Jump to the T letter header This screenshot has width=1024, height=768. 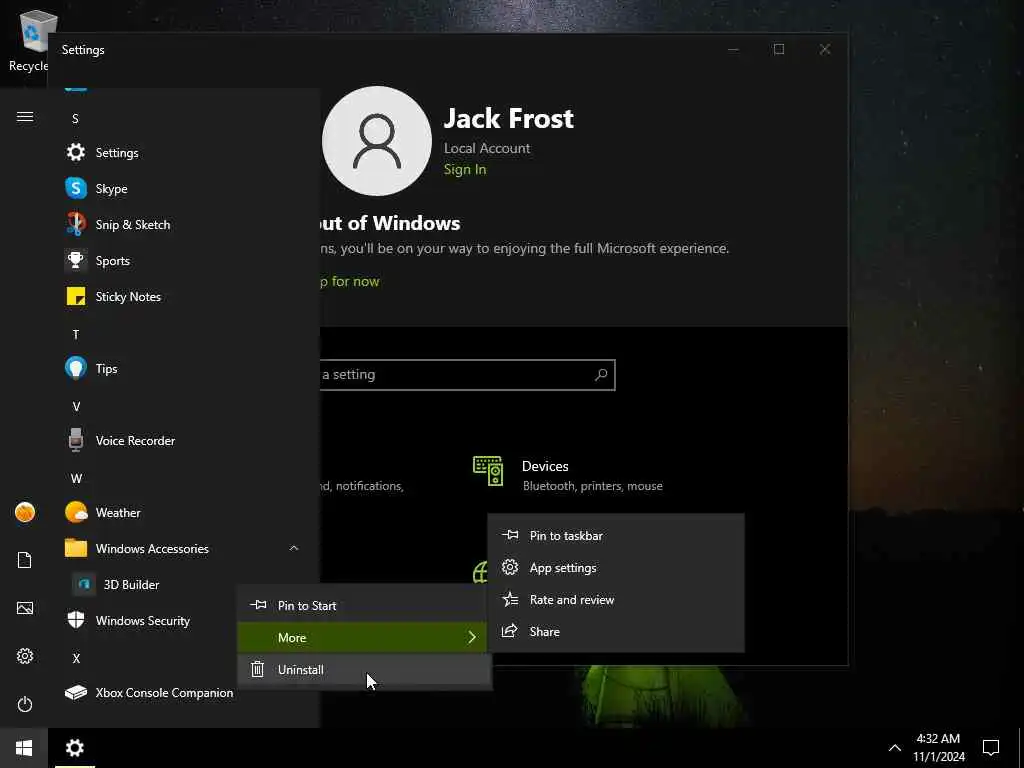pos(76,334)
